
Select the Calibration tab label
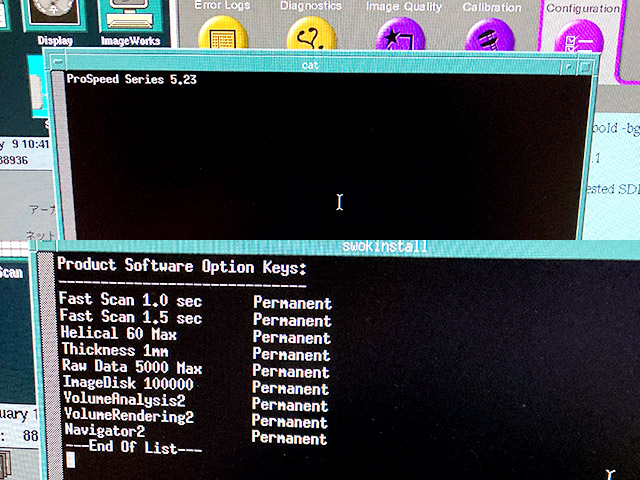(x=492, y=7)
